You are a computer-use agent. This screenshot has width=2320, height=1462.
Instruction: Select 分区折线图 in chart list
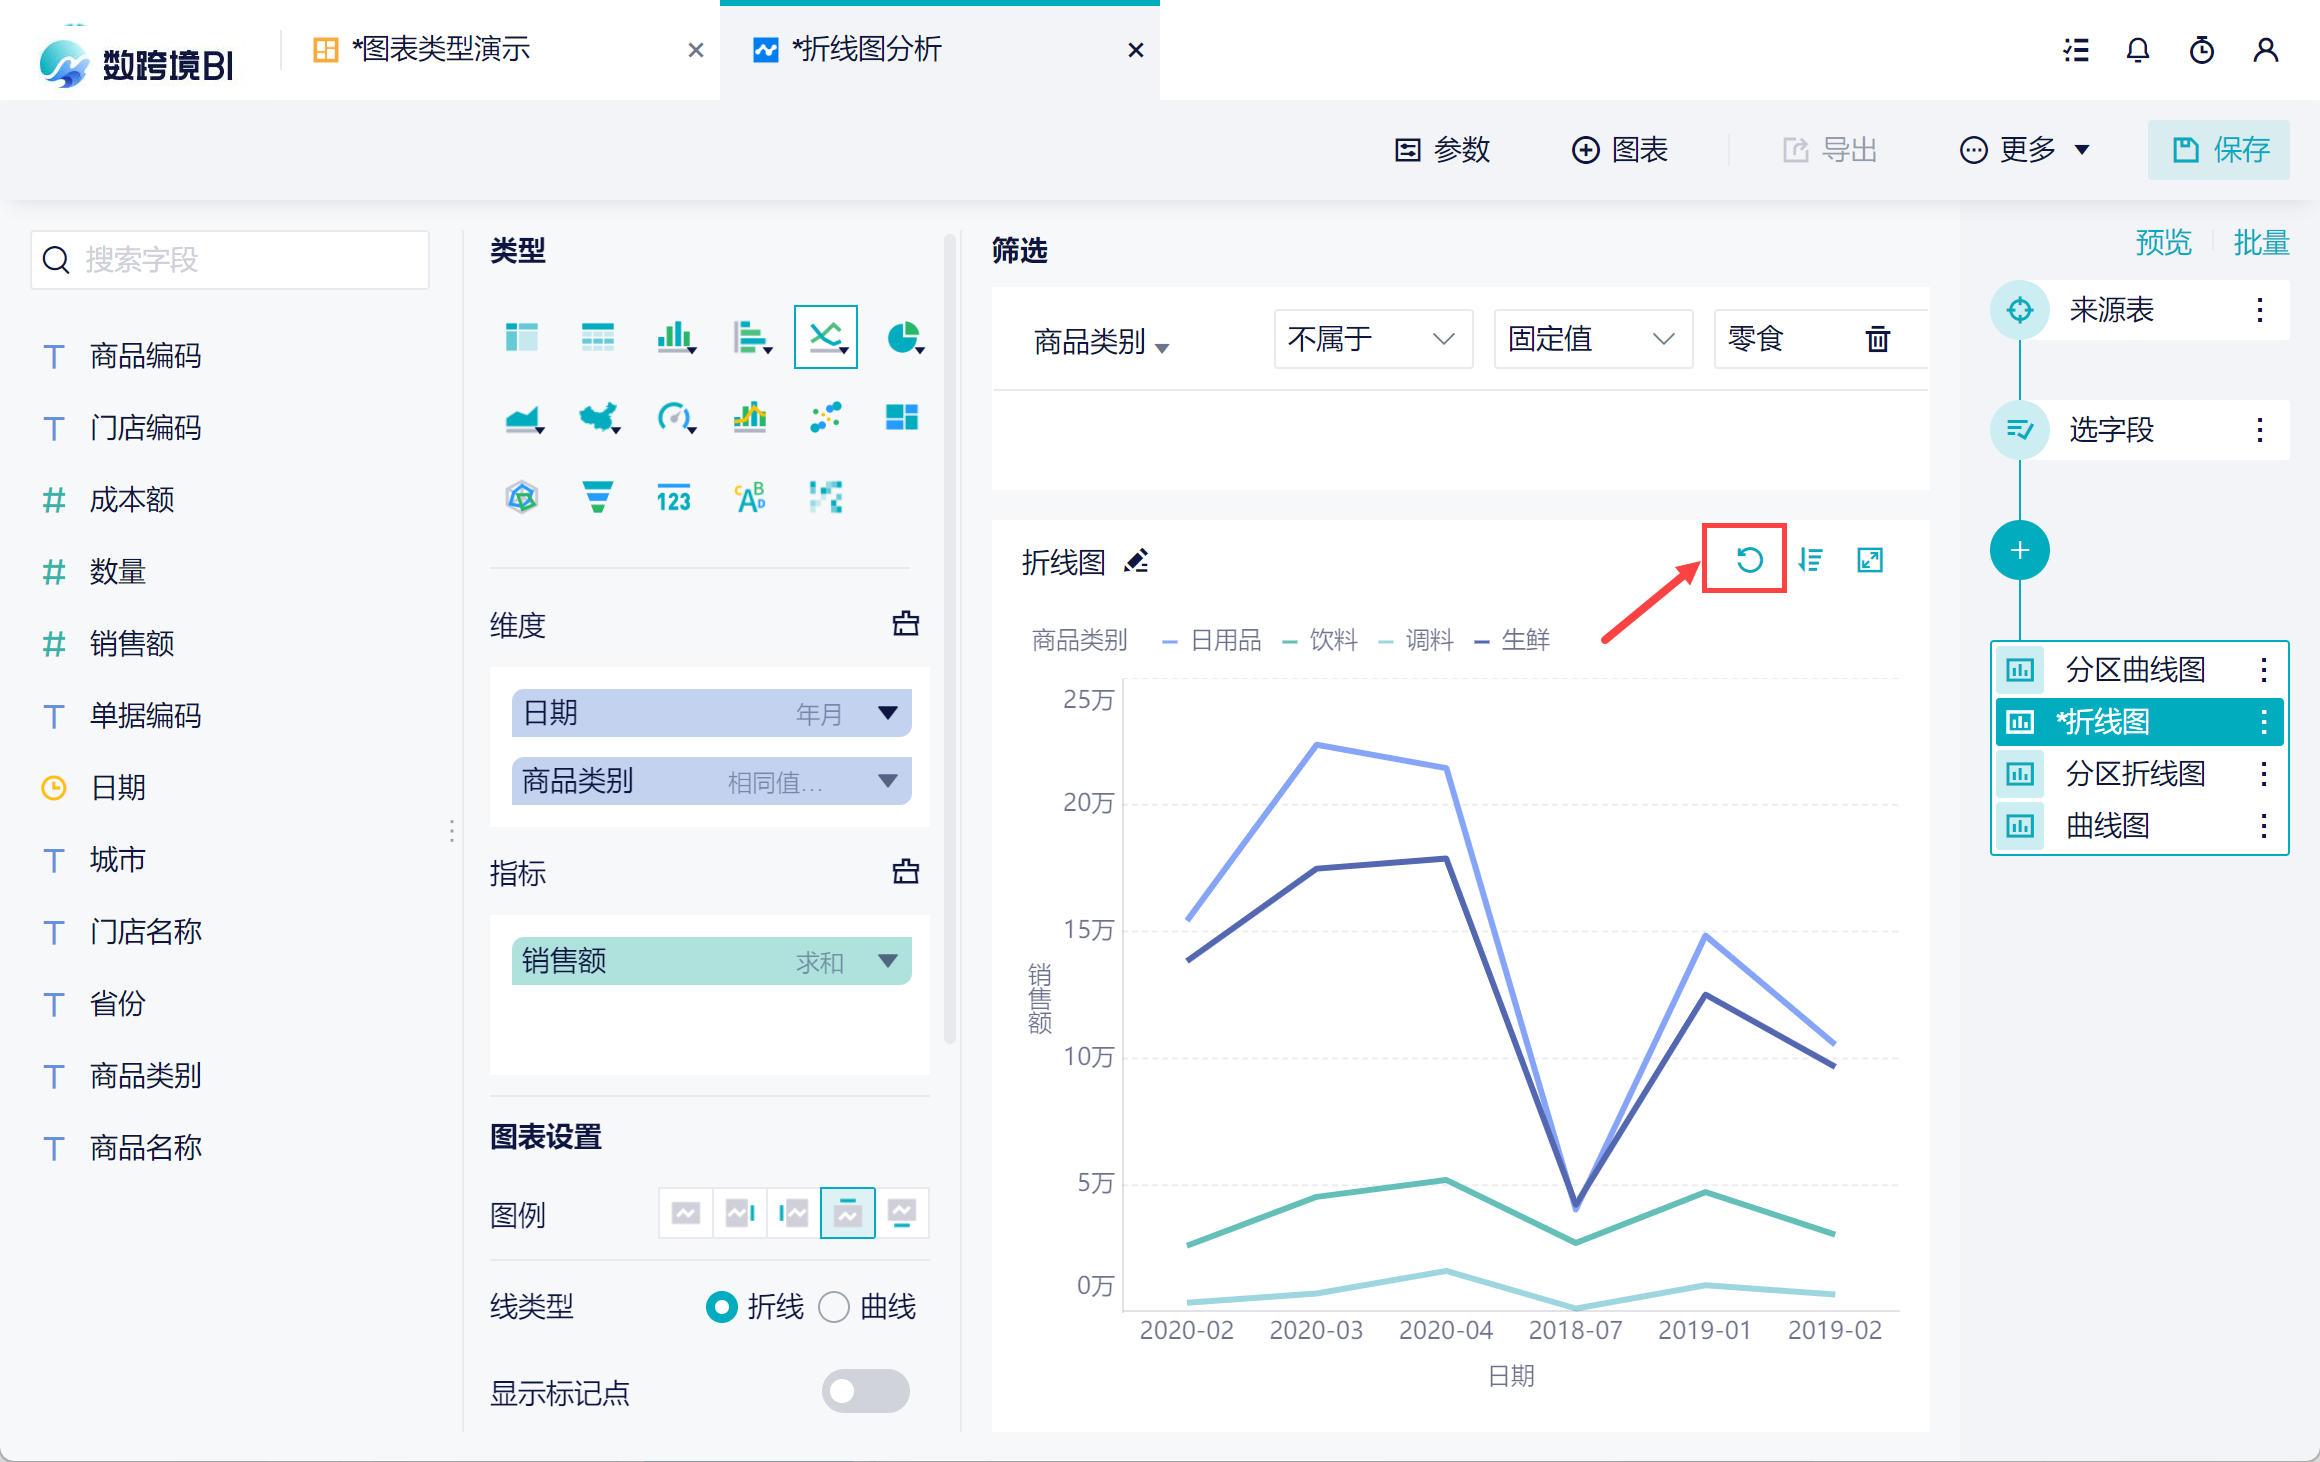point(2134,773)
